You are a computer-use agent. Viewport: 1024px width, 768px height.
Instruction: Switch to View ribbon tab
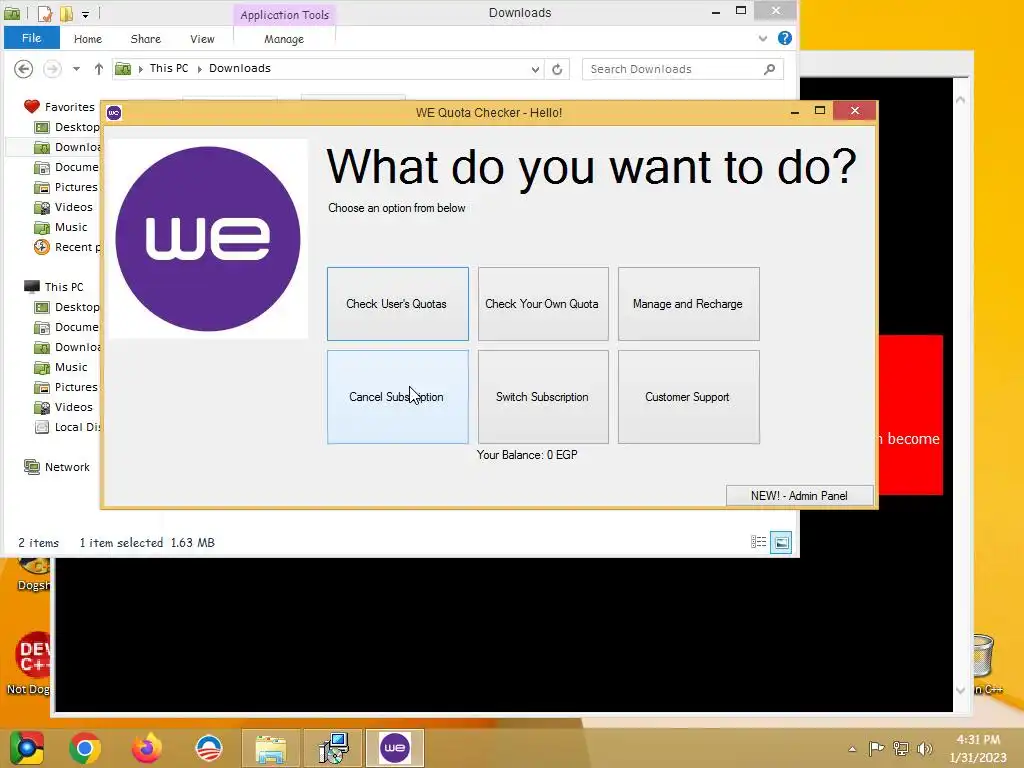tap(202, 39)
